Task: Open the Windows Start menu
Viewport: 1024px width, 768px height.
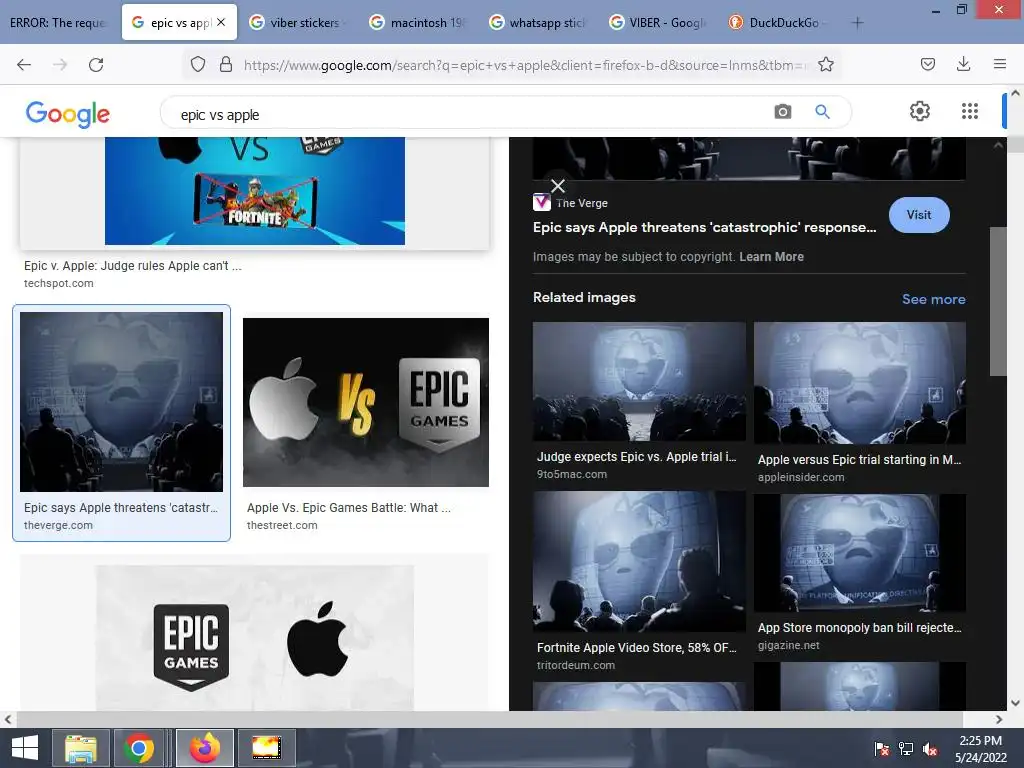Action: click(x=25, y=748)
